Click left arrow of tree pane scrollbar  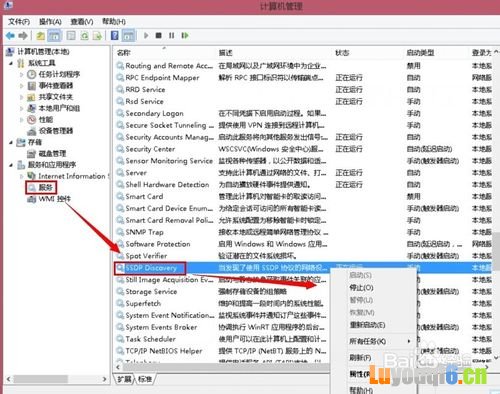click(9, 379)
